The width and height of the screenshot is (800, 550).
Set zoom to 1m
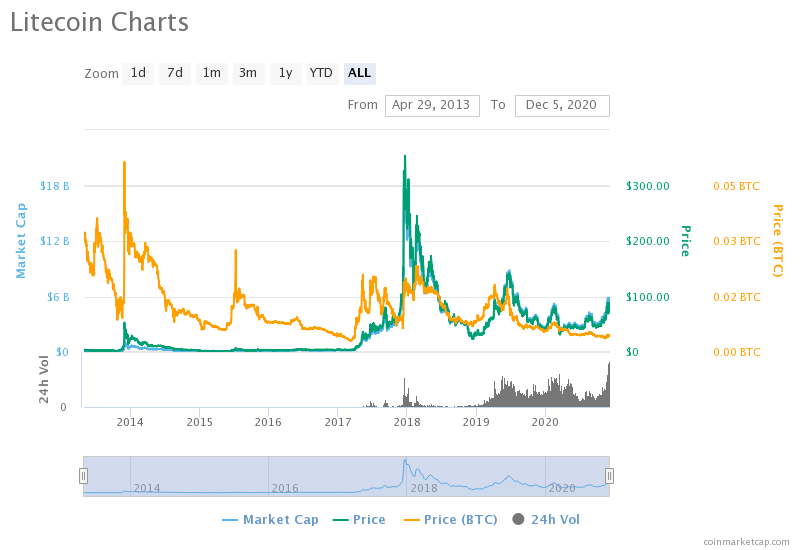pyautogui.click(x=212, y=73)
